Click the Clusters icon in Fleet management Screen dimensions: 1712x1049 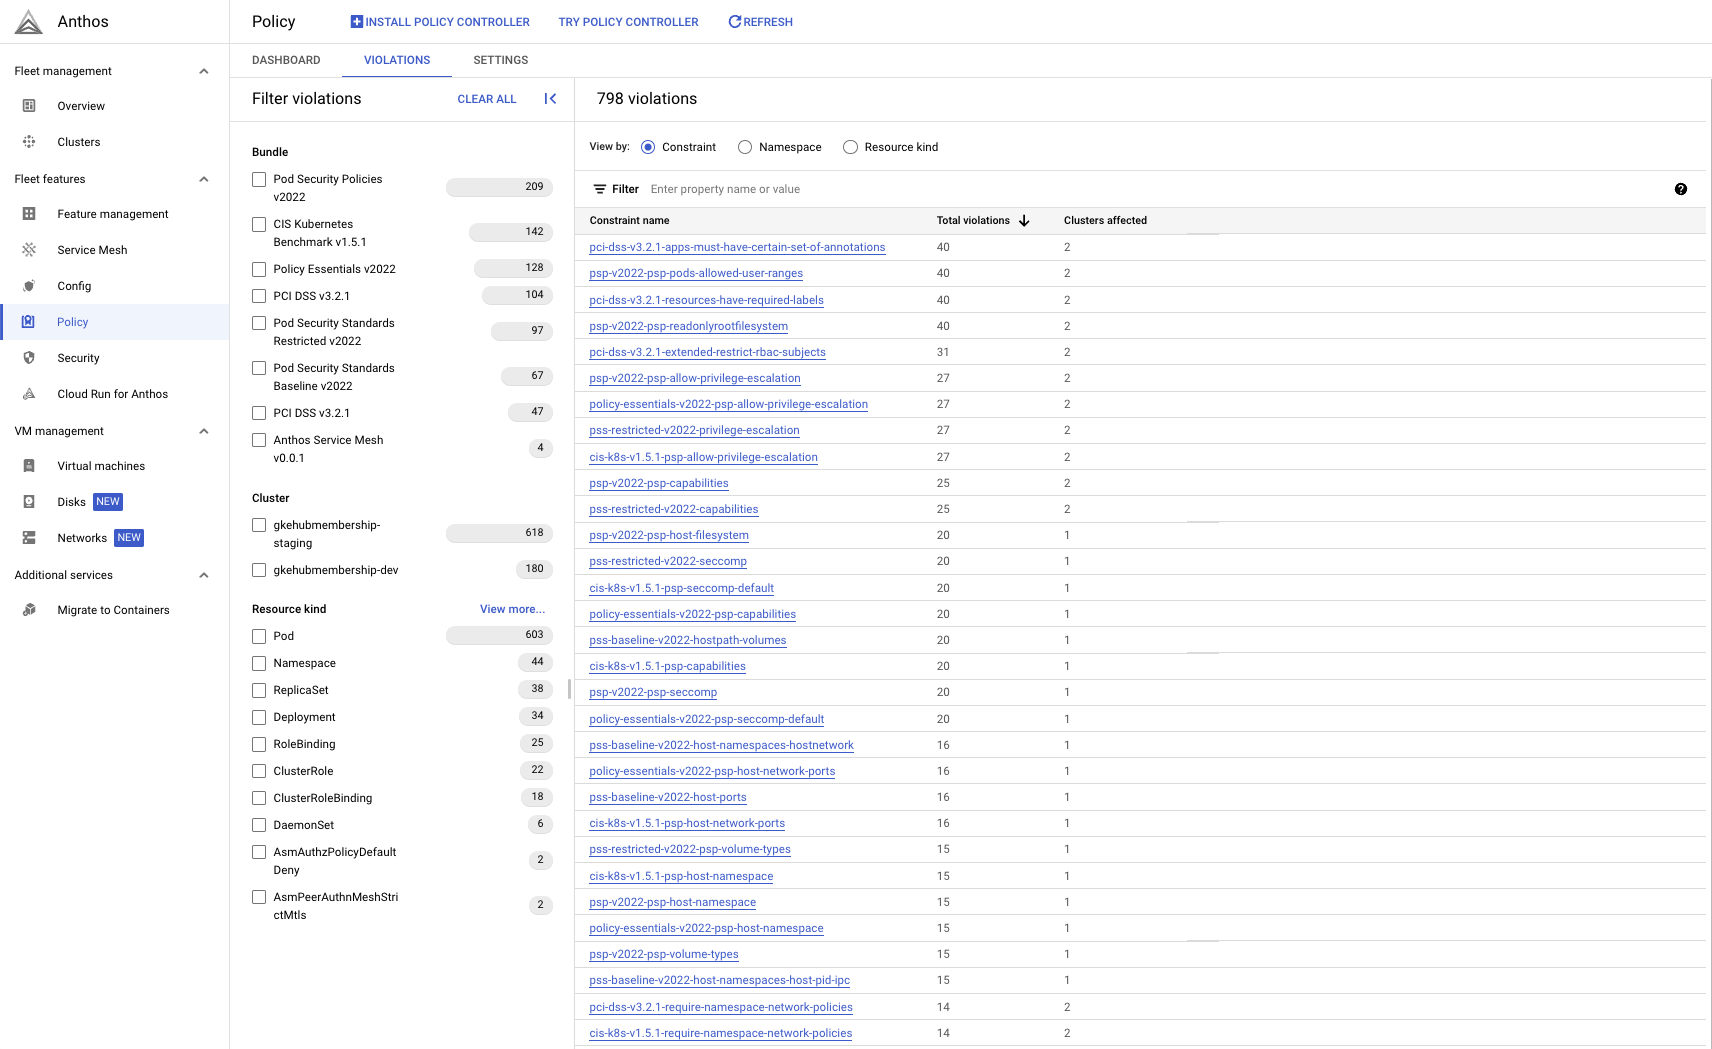[29, 142]
